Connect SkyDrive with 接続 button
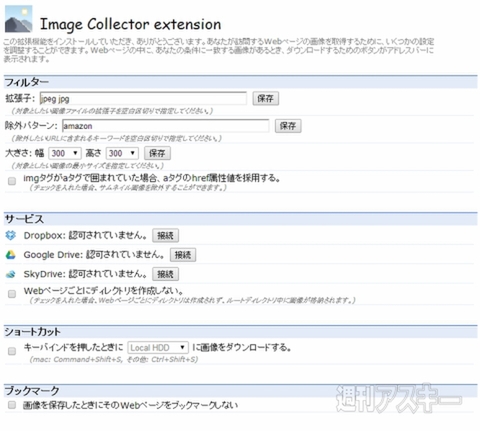This screenshot has height=431, width=480. [x=165, y=274]
